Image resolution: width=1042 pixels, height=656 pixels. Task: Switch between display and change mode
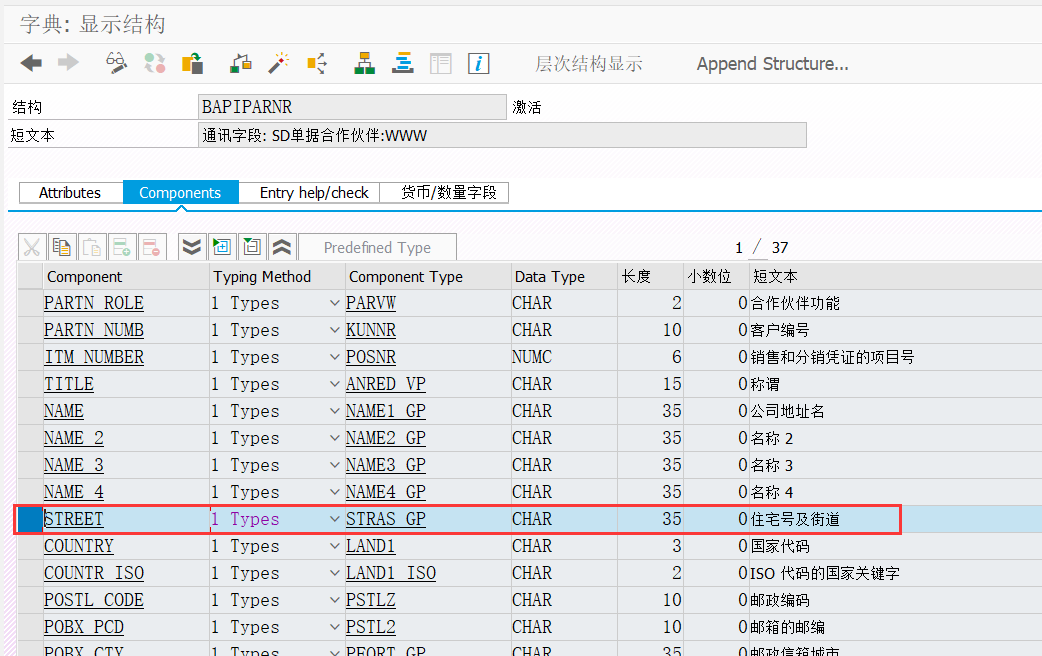(x=116, y=63)
